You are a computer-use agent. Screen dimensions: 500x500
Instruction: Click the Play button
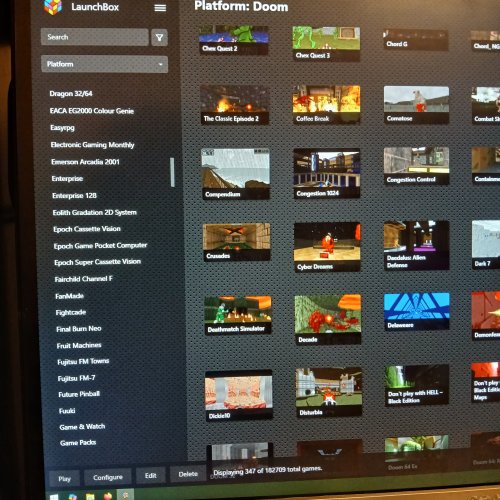[x=64, y=479]
